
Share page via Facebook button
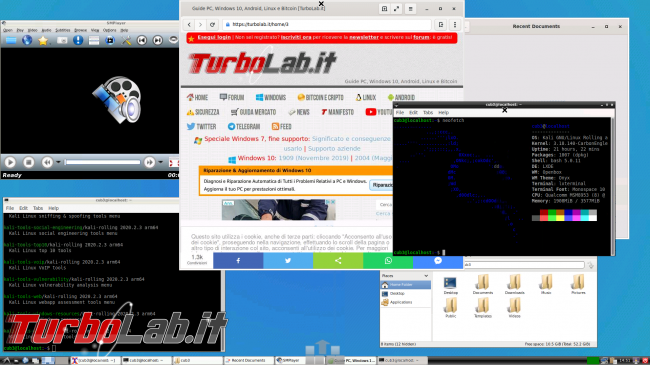[x=238, y=260]
